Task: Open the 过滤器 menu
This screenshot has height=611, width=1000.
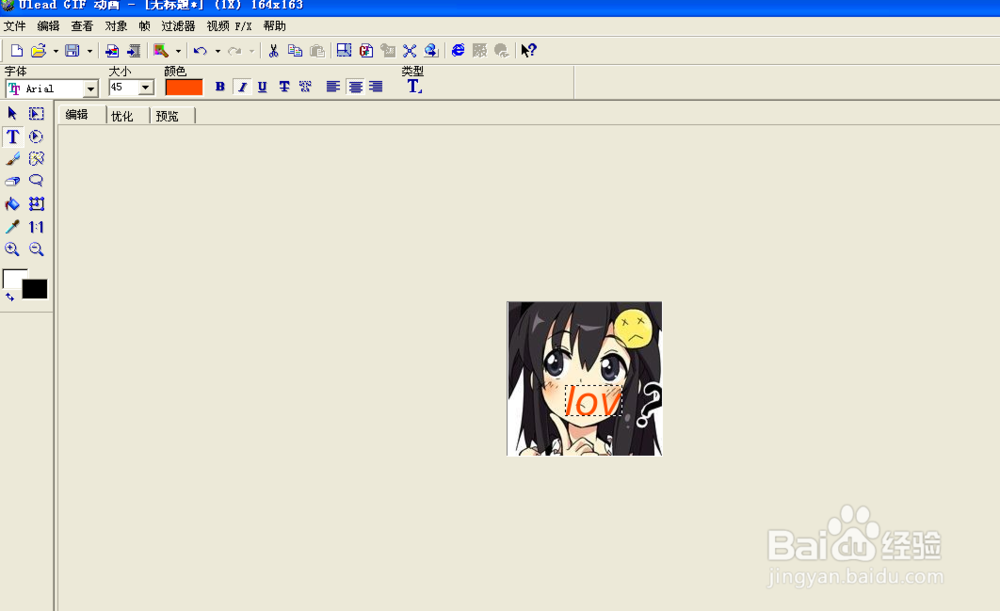Action: (178, 26)
